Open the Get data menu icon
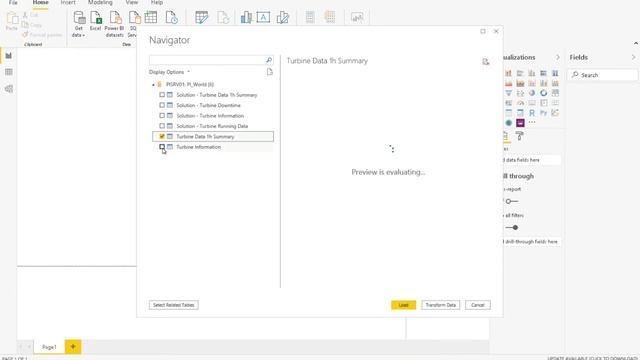 point(79,18)
